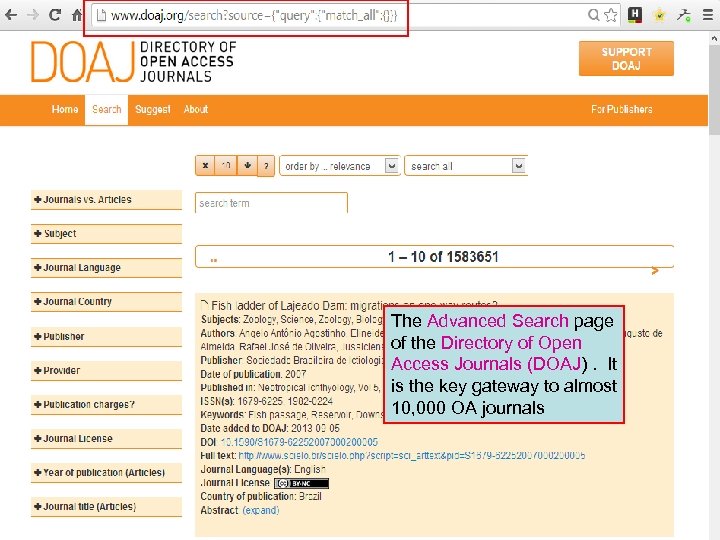Viewport: 720px width, 540px height.
Task: Click the yellow star extension icon
Action: [659, 15]
